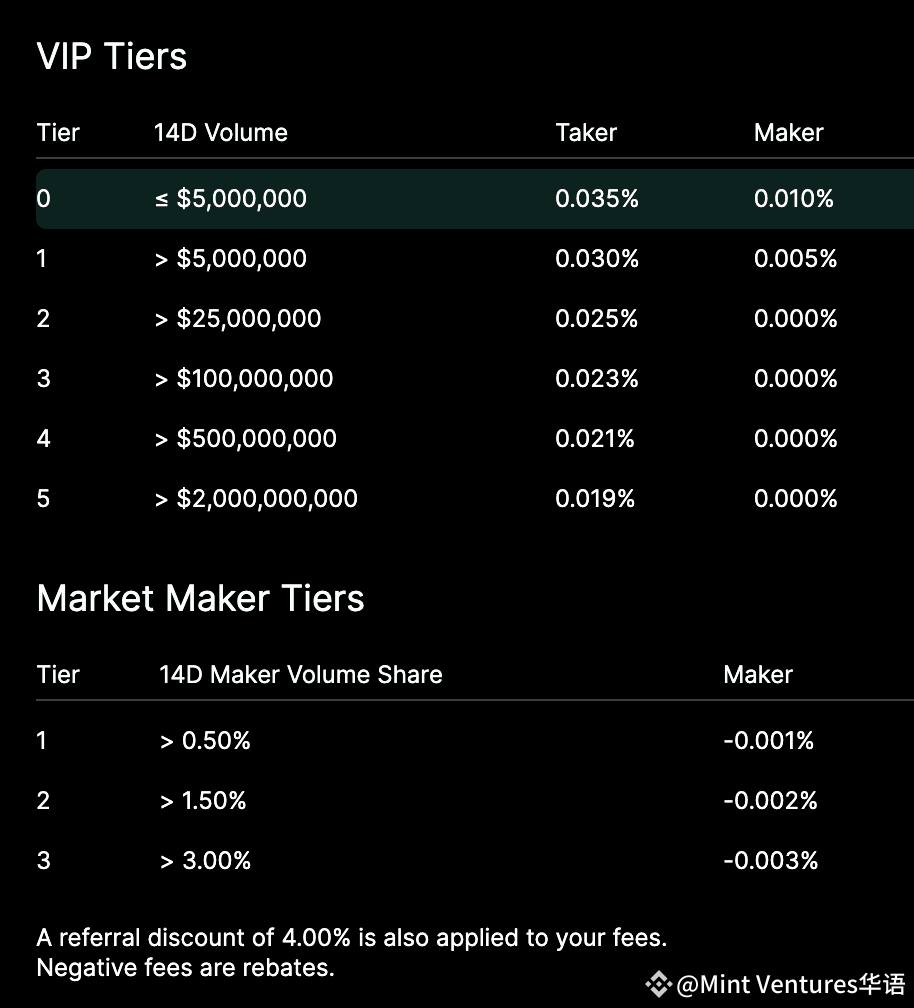Click the > $100,000,000 volume entry

click(x=244, y=379)
